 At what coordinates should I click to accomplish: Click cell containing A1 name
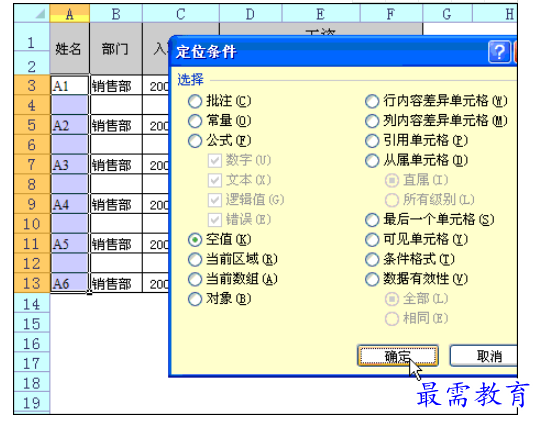click(x=70, y=85)
